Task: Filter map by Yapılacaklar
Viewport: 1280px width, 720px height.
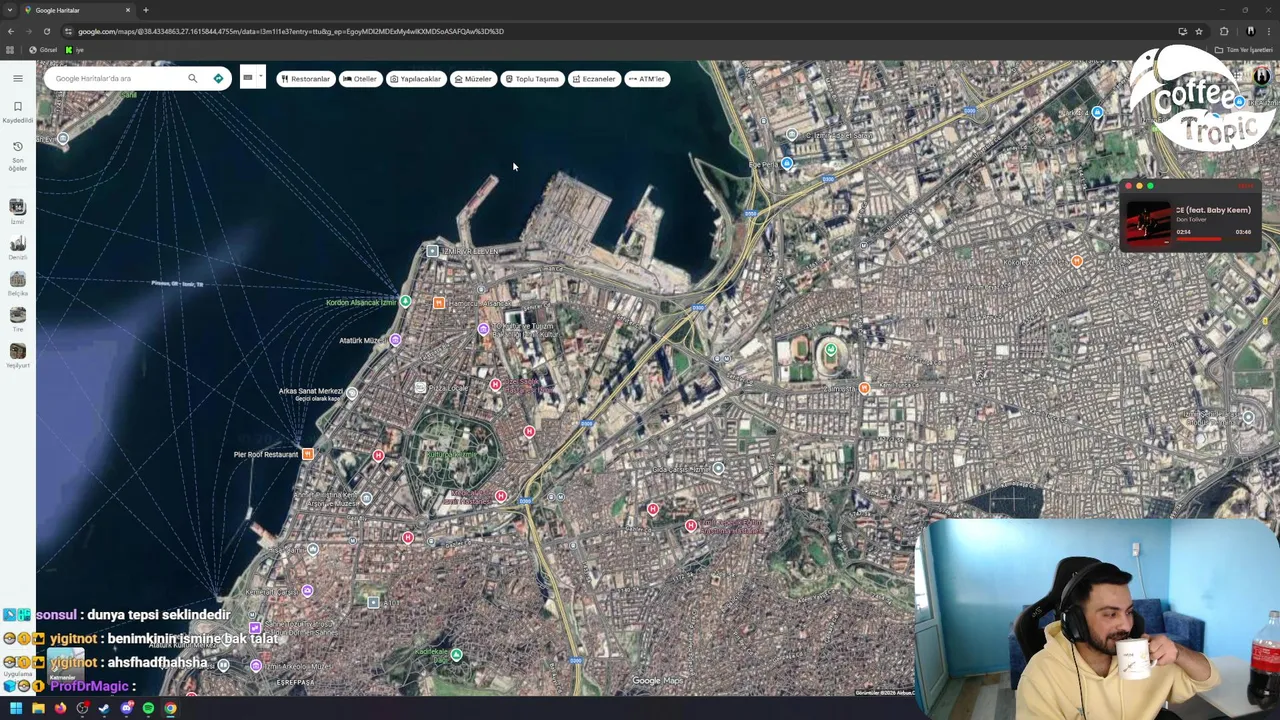Action: pos(416,79)
